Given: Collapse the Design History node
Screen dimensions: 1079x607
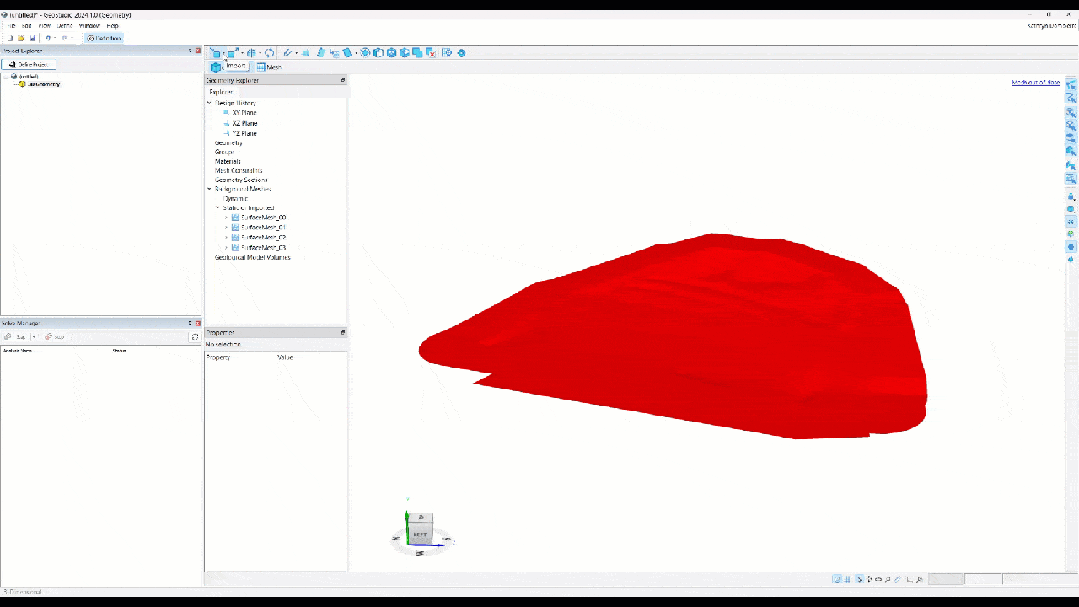Looking at the screenshot, I should [x=209, y=103].
